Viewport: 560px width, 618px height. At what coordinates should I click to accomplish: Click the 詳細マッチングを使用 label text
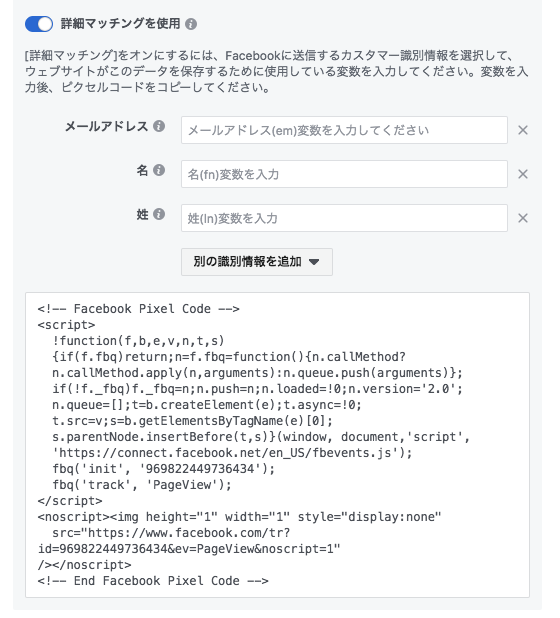(x=120, y=24)
